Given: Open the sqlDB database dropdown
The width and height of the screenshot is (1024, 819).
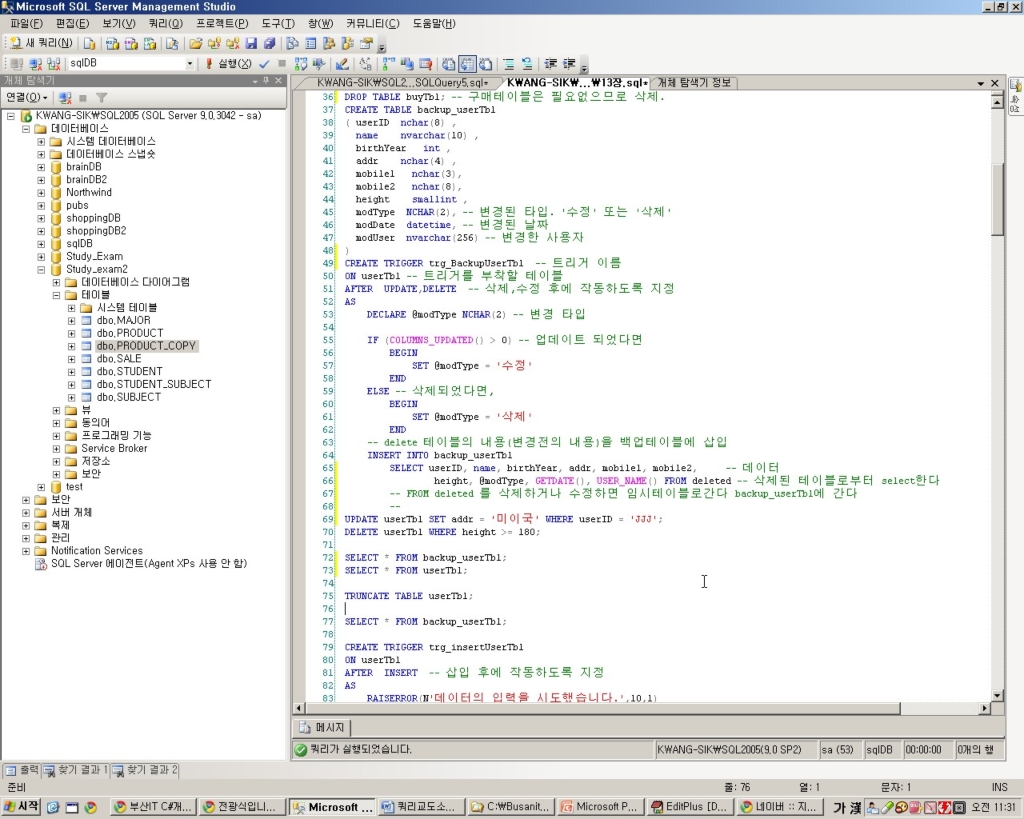Looking at the screenshot, I should pos(189,63).
